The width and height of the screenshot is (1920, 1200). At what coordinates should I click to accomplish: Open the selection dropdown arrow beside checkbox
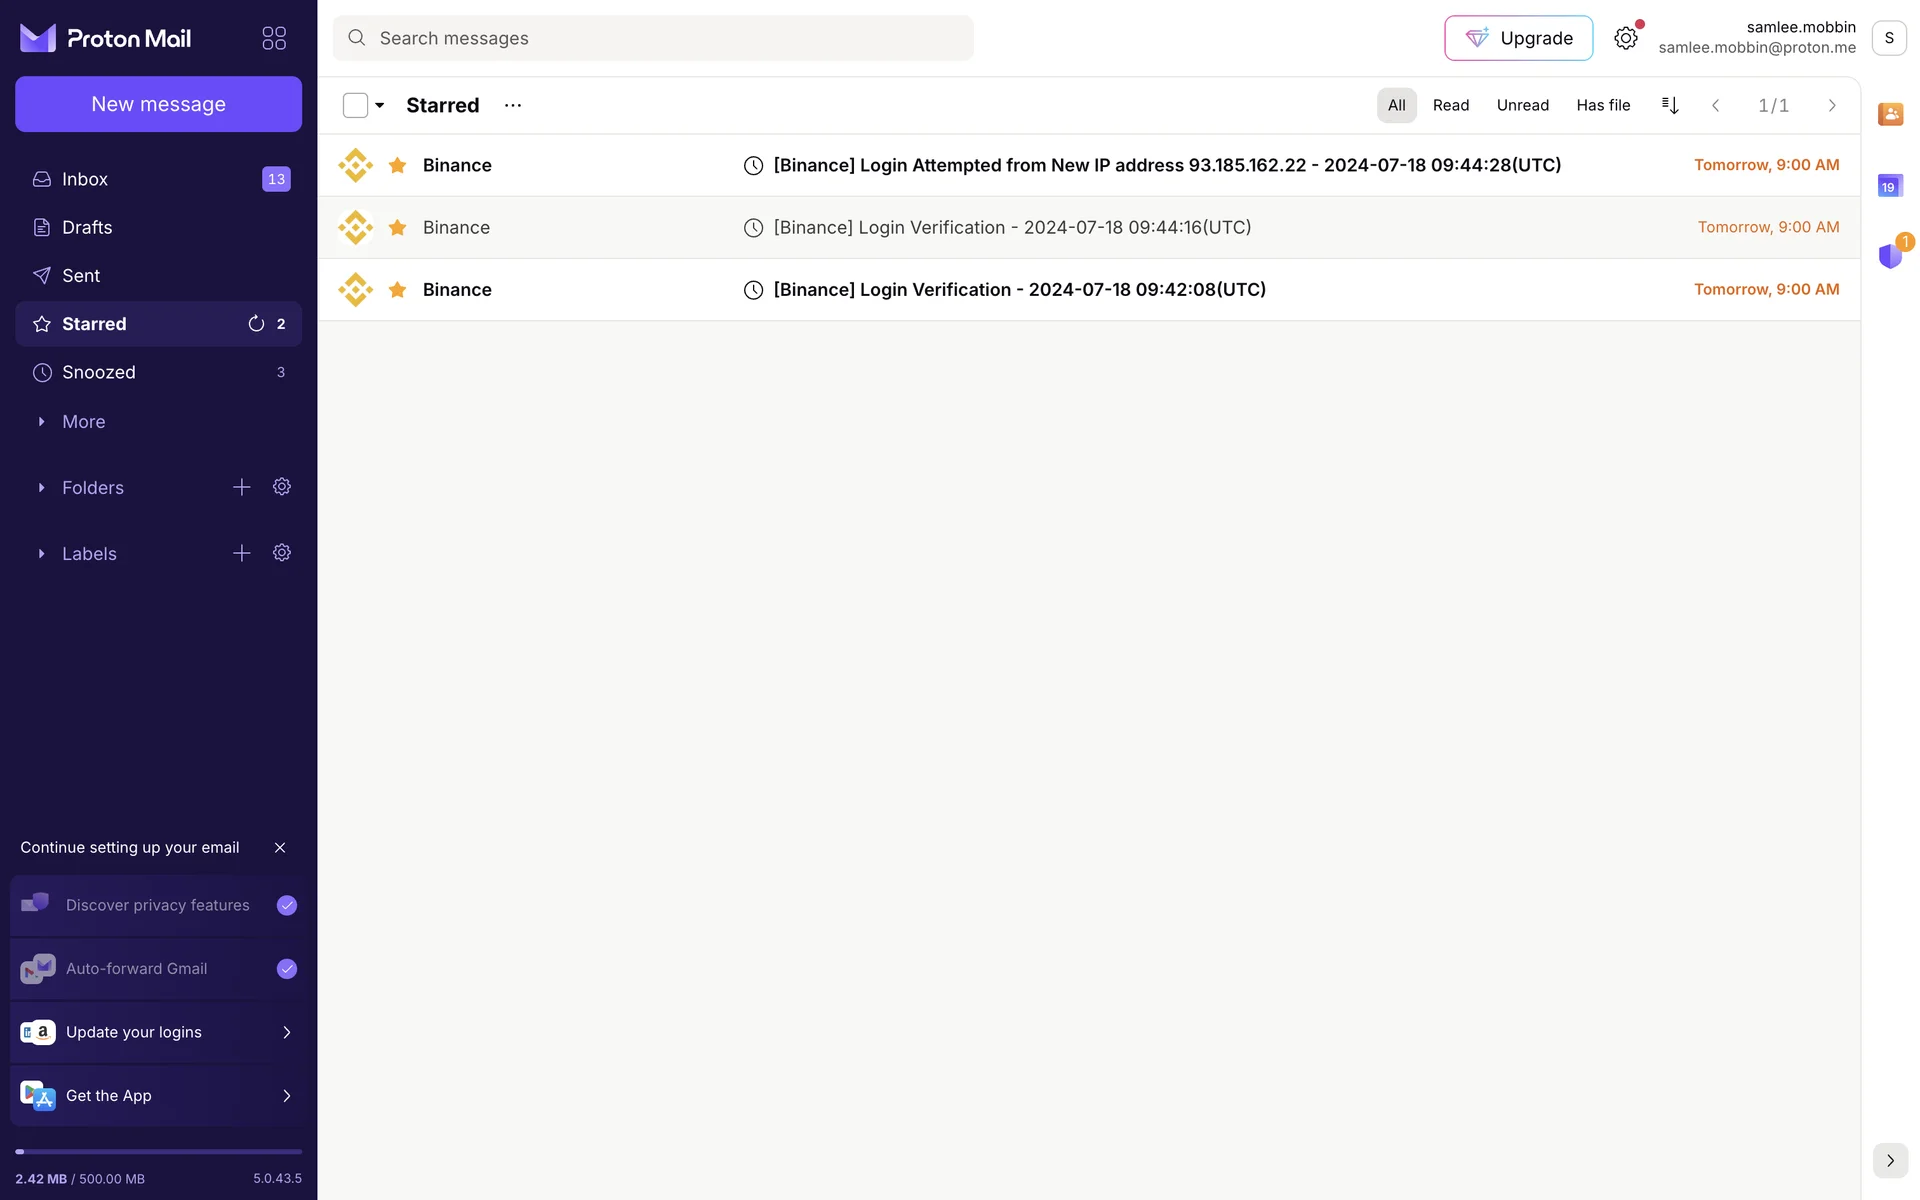pyautogui.click(x=380, y=105)
